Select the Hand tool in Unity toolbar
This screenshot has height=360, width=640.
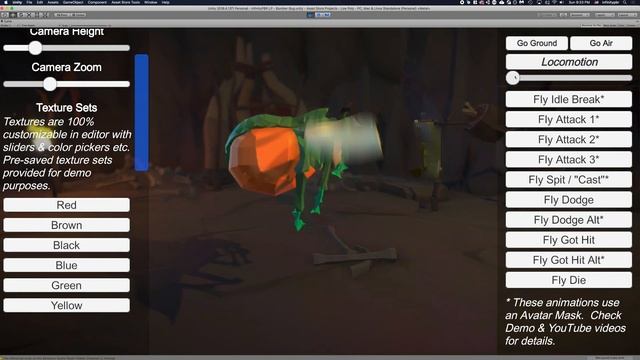5,15
